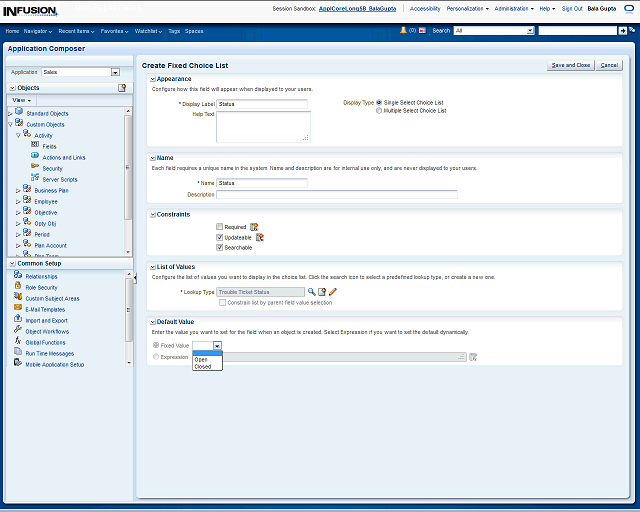The width and height of the screenshot is (640, 512).
Task: Open Role Security in Common Setup
Action: click(41, 287)
